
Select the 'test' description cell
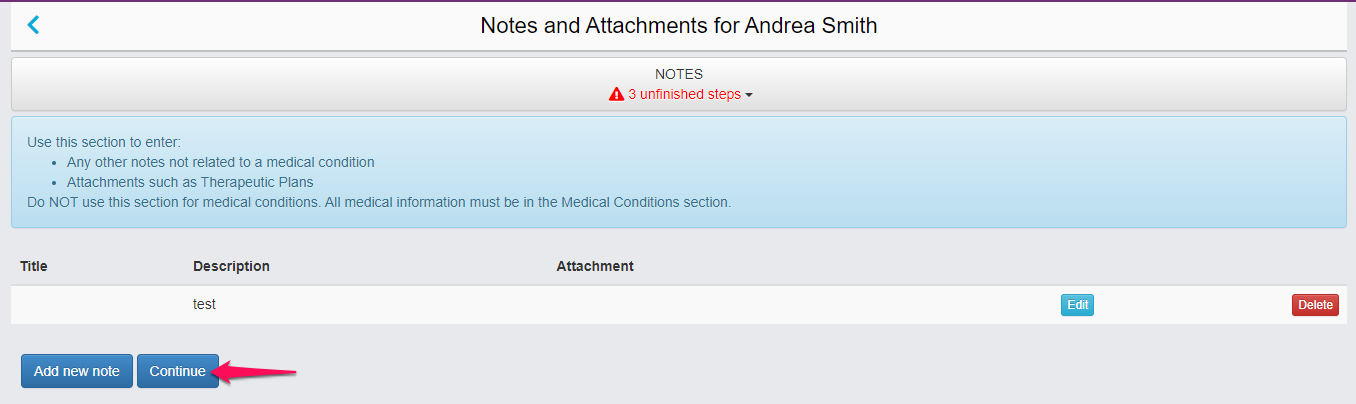pos(204,304)
